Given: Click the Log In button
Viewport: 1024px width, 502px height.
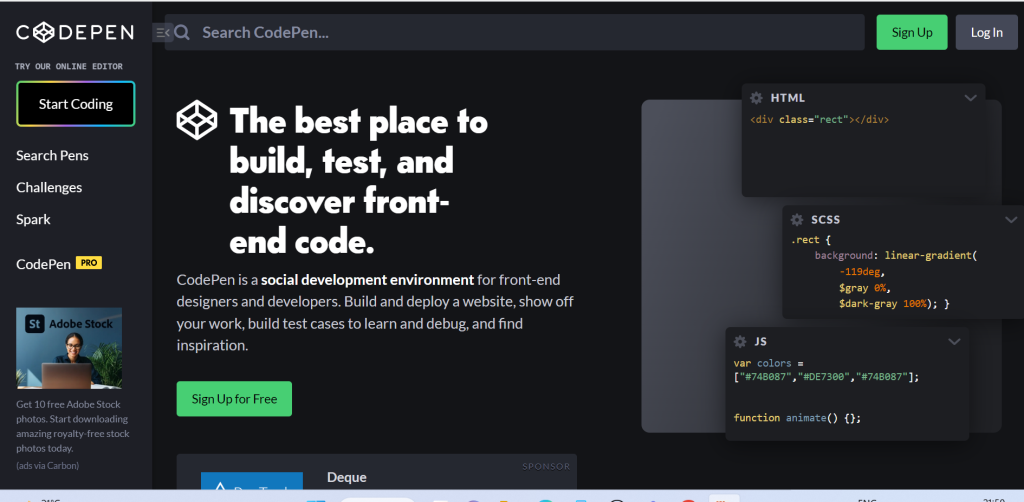Looking at the screenshot, I should coord(986,32).
